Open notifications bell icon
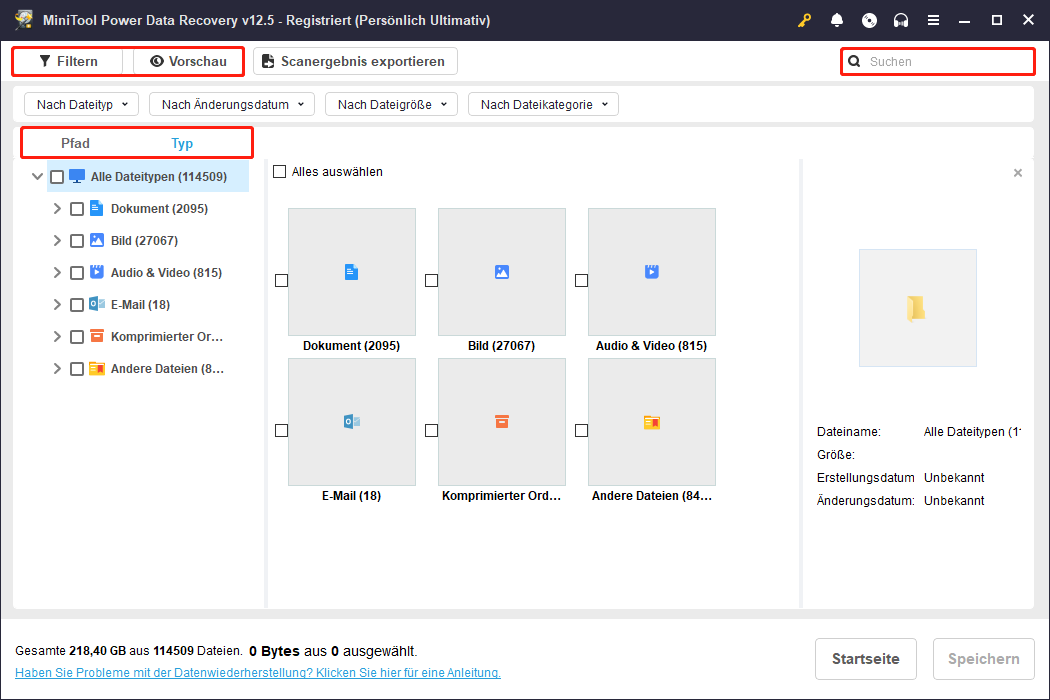The width and height of the screenshot is (1050, 700). [x=836, y=20]
